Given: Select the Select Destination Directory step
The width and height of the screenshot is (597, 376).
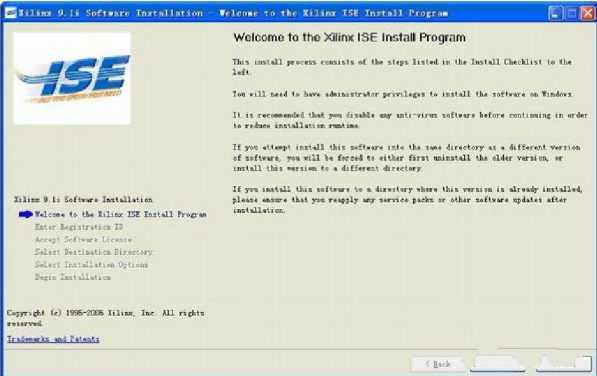Looking at the screenshot, I should (x=94, y=252).
